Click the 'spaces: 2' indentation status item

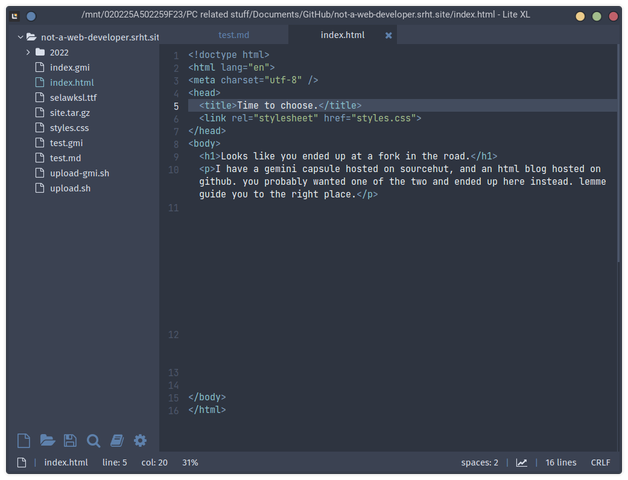479,463
